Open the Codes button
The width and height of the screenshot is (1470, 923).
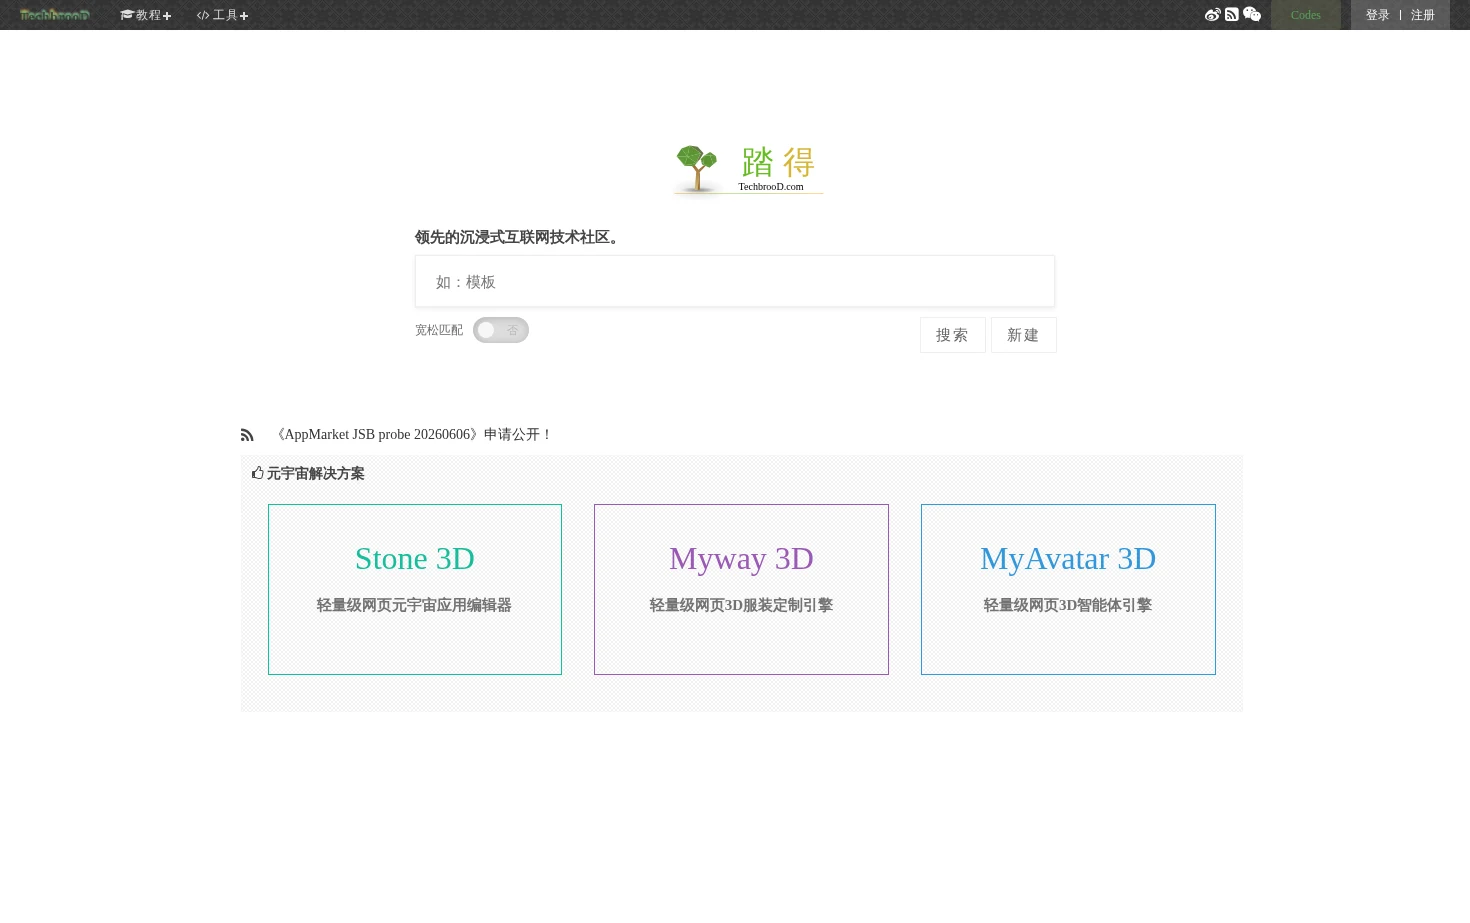click(1306, 15)
